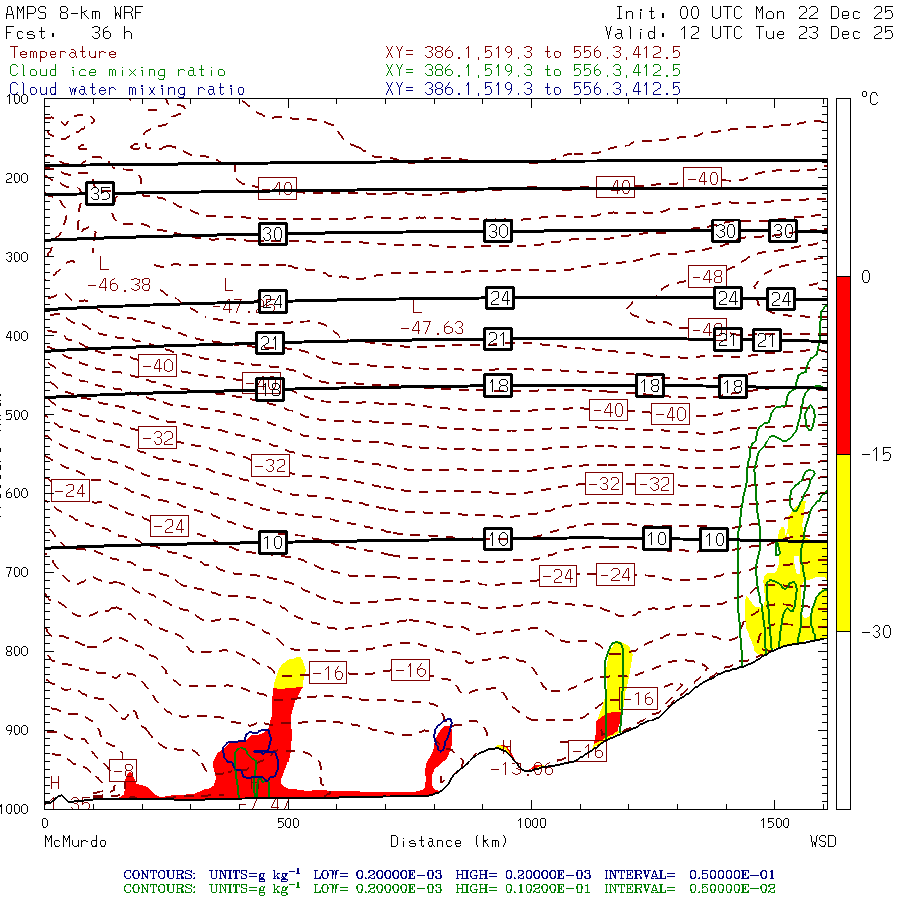
Task: Click the green 'Cloud ice mixing ratio' label
Action: tap(118, 71)
